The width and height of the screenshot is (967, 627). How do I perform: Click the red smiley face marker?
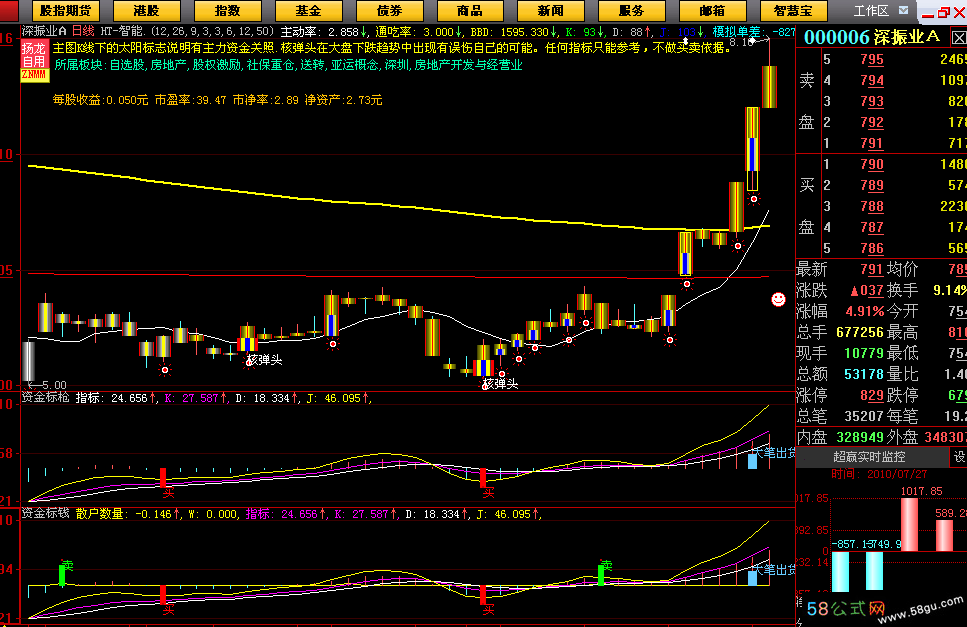click(x=778, y=300)
